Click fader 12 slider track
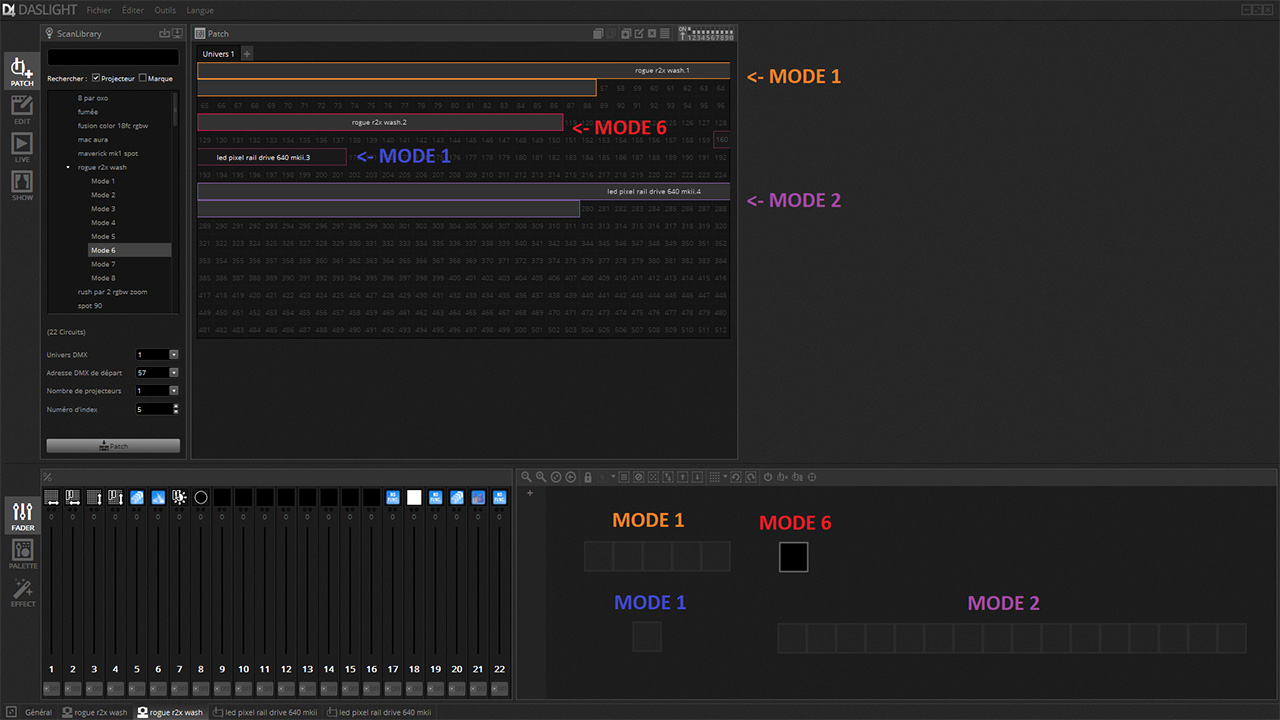This screenshot has height=720, width=1280. (286, 590)
